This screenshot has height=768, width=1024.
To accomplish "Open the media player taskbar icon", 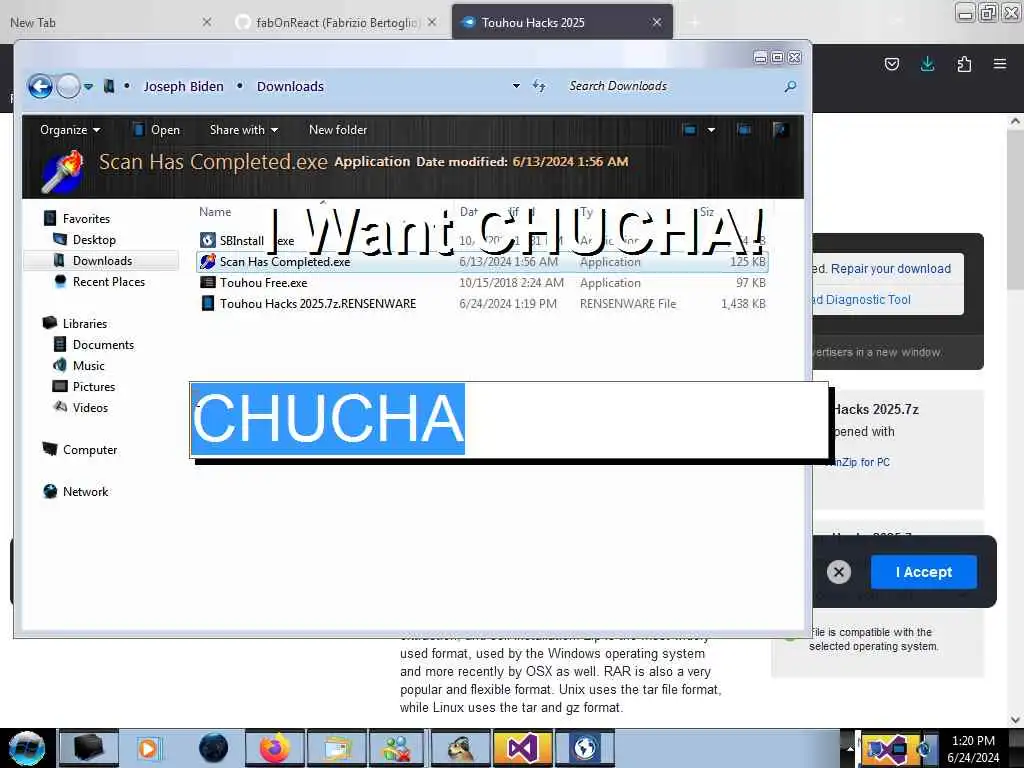I will [x=148, y=748].
